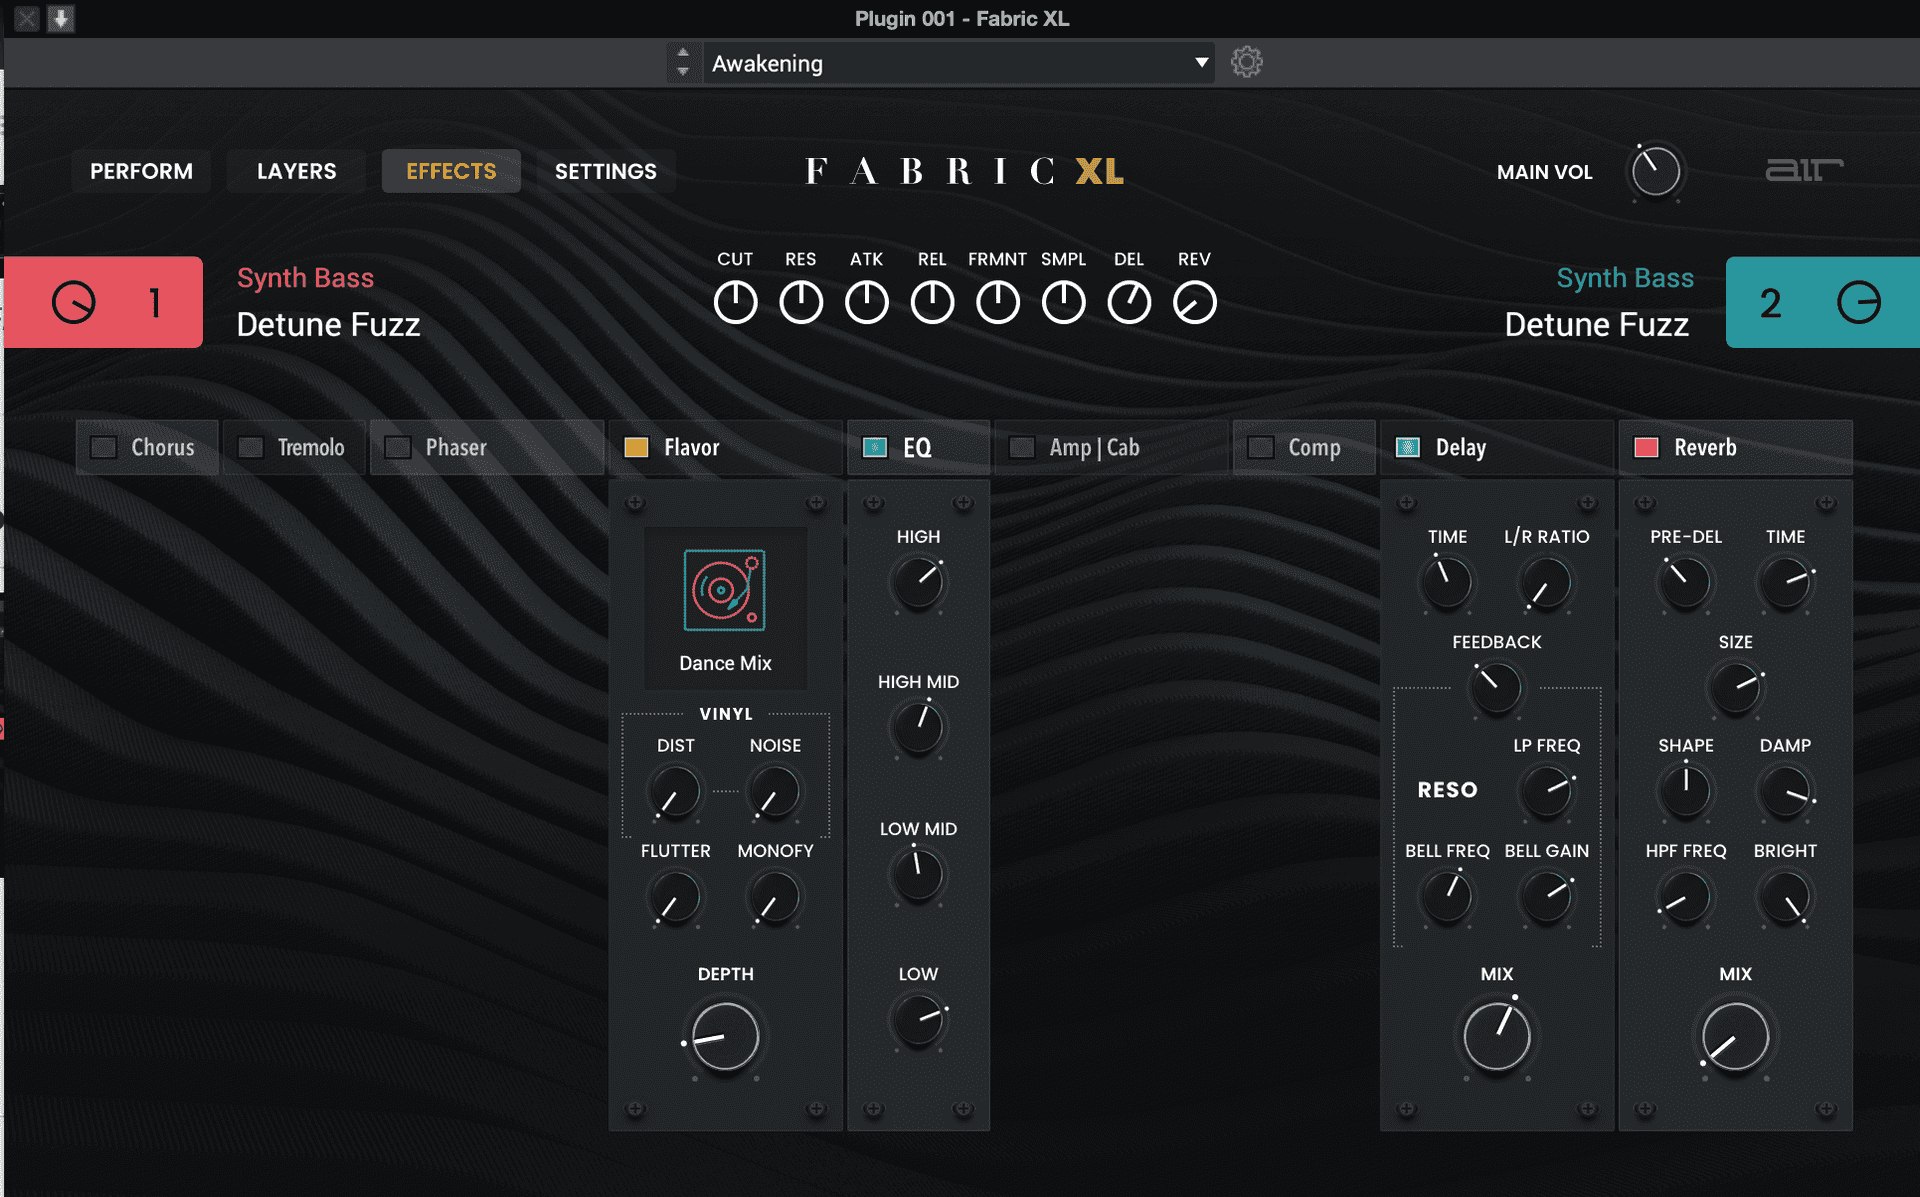The image size is (1920, 1197).
Task: Open the Awakening preset dropdown
Action: pyautogui.click(x=1201, y=63)
